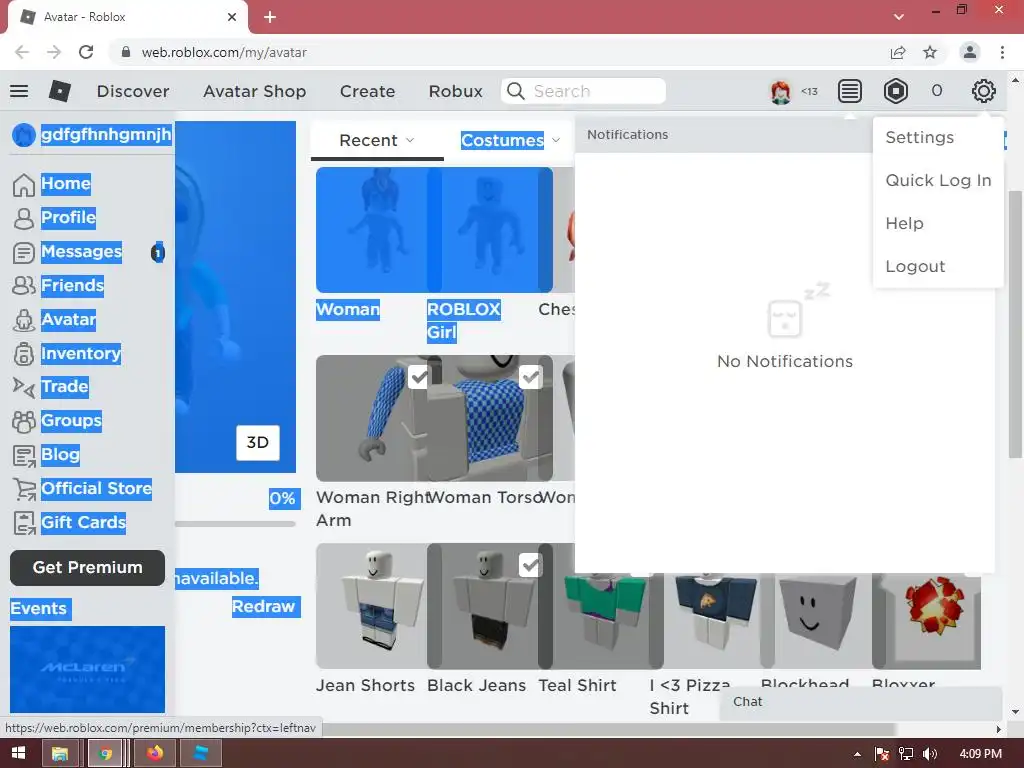Click the search magnifier icon
The image size is (1024, 768).
coord(516,91)
